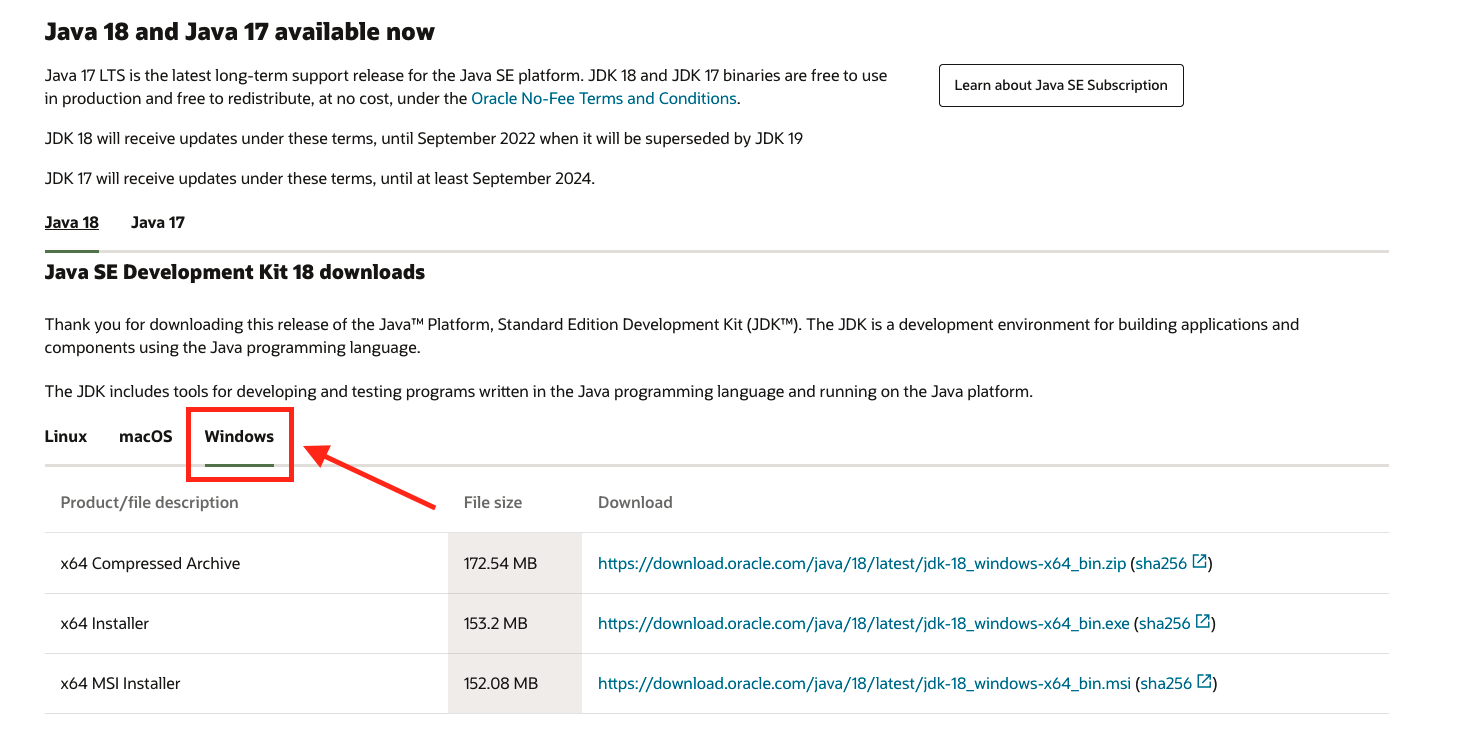The width and height of the screenshot is (1472, 752).
Task: Open Oracle No-Fee Terms and Conditions link
Action: point(604,98)
